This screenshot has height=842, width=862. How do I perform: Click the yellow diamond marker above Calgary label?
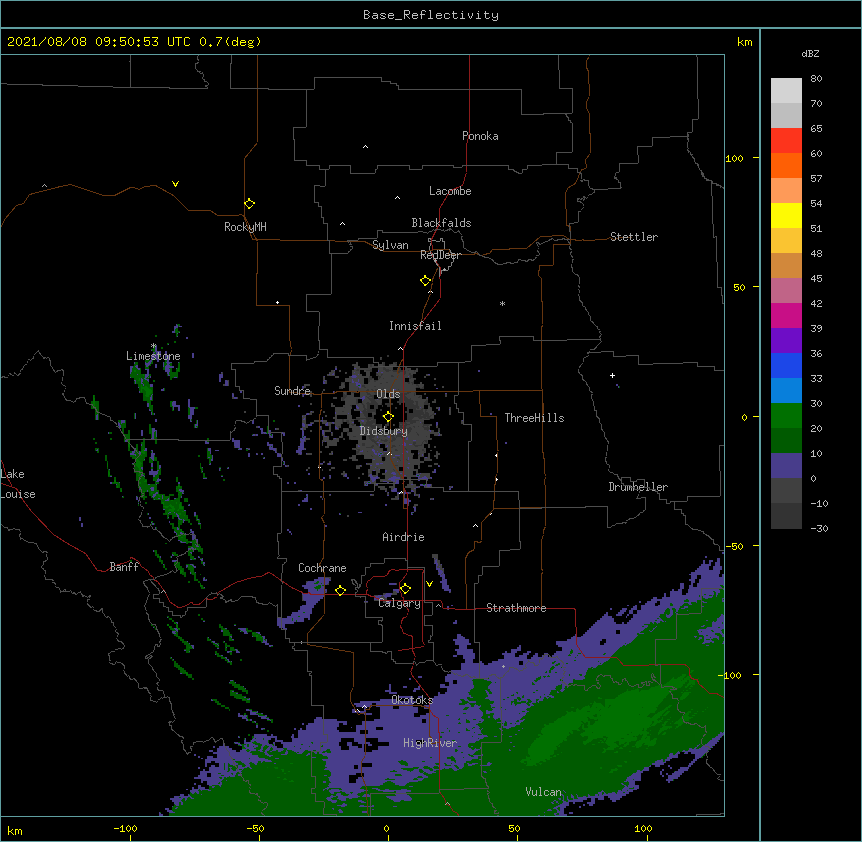405,589
